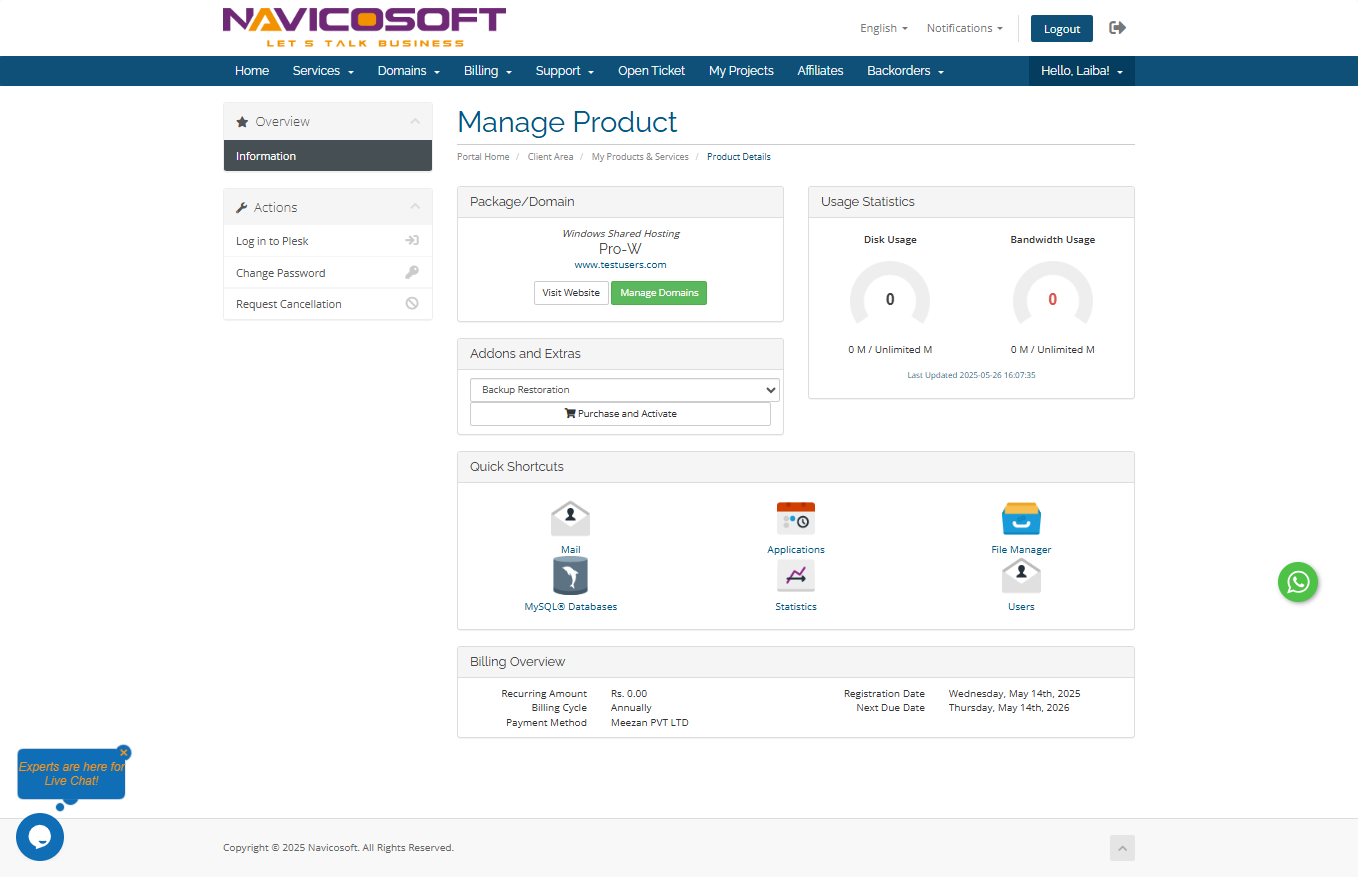Open the Billing menu

click(487, 71)
